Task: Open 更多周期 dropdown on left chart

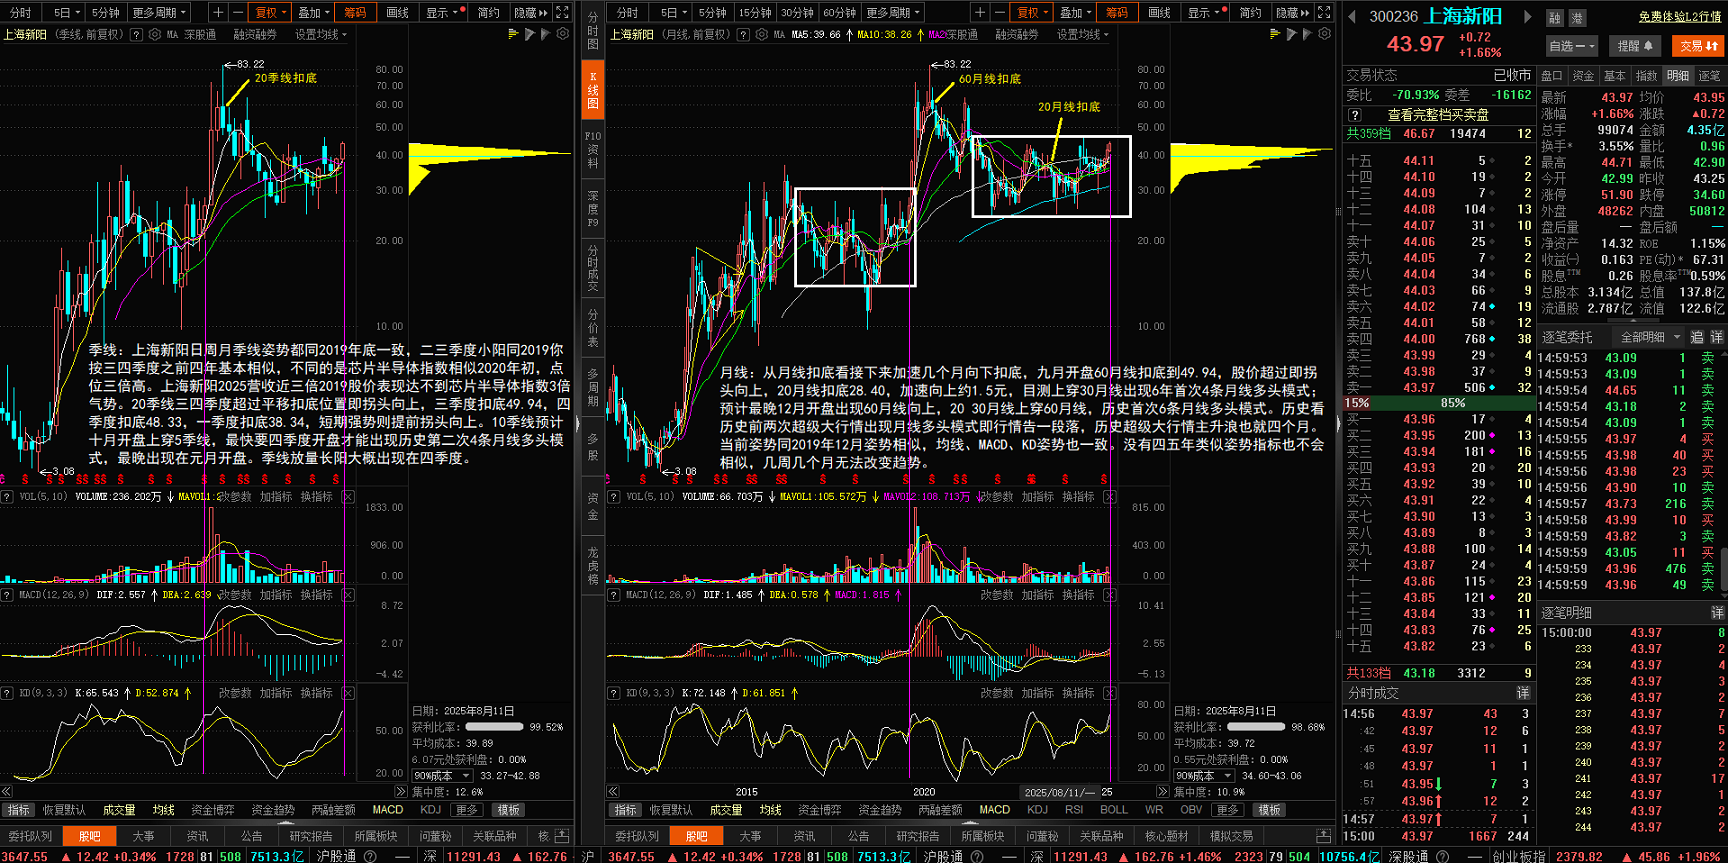Action: point(158,13)
